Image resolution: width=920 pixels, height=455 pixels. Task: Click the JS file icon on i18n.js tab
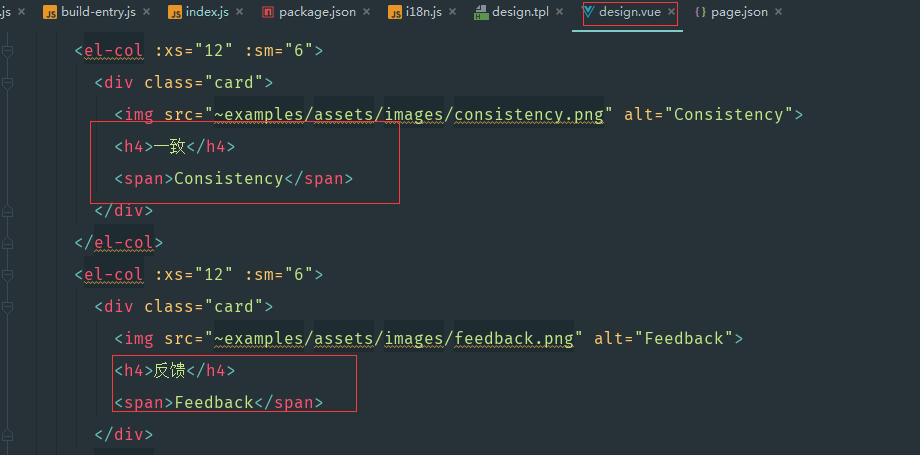pyautogui.click(x=395, y=12)
